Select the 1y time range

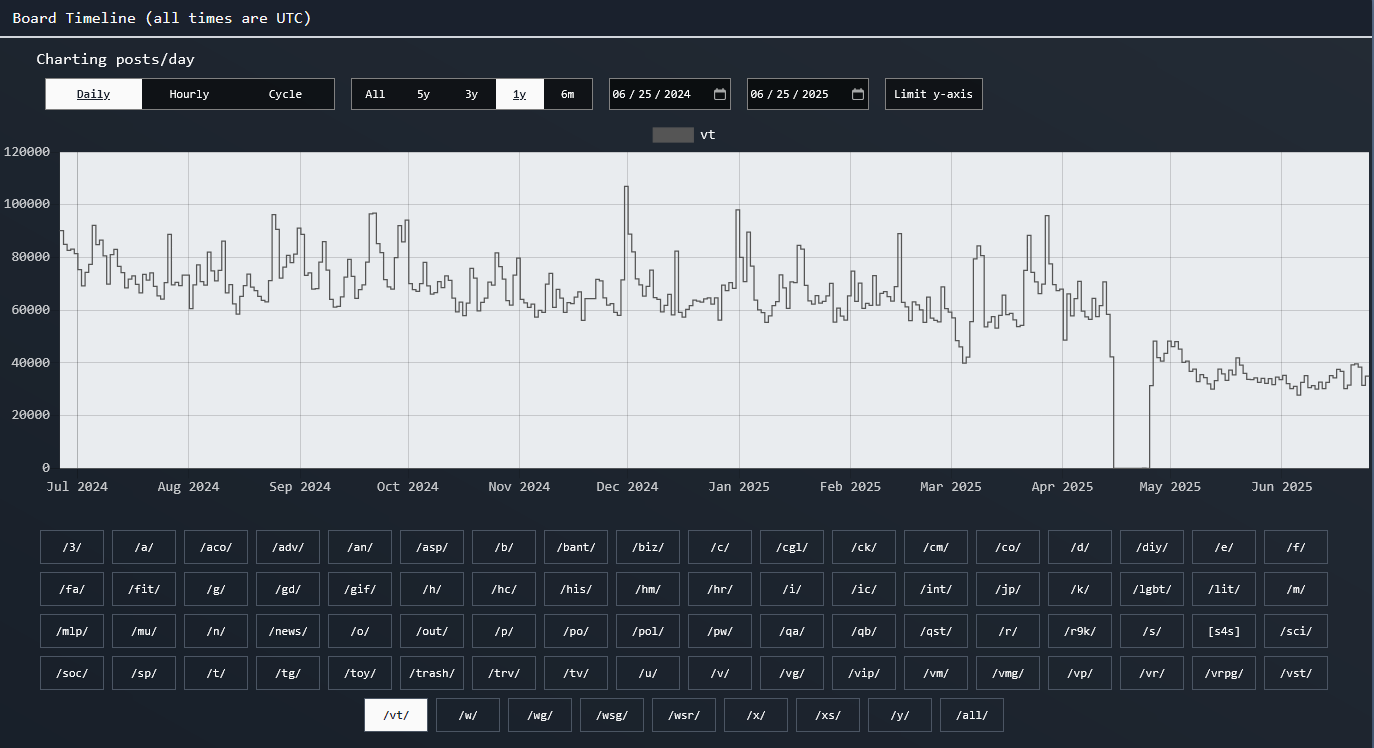(520, 94)
